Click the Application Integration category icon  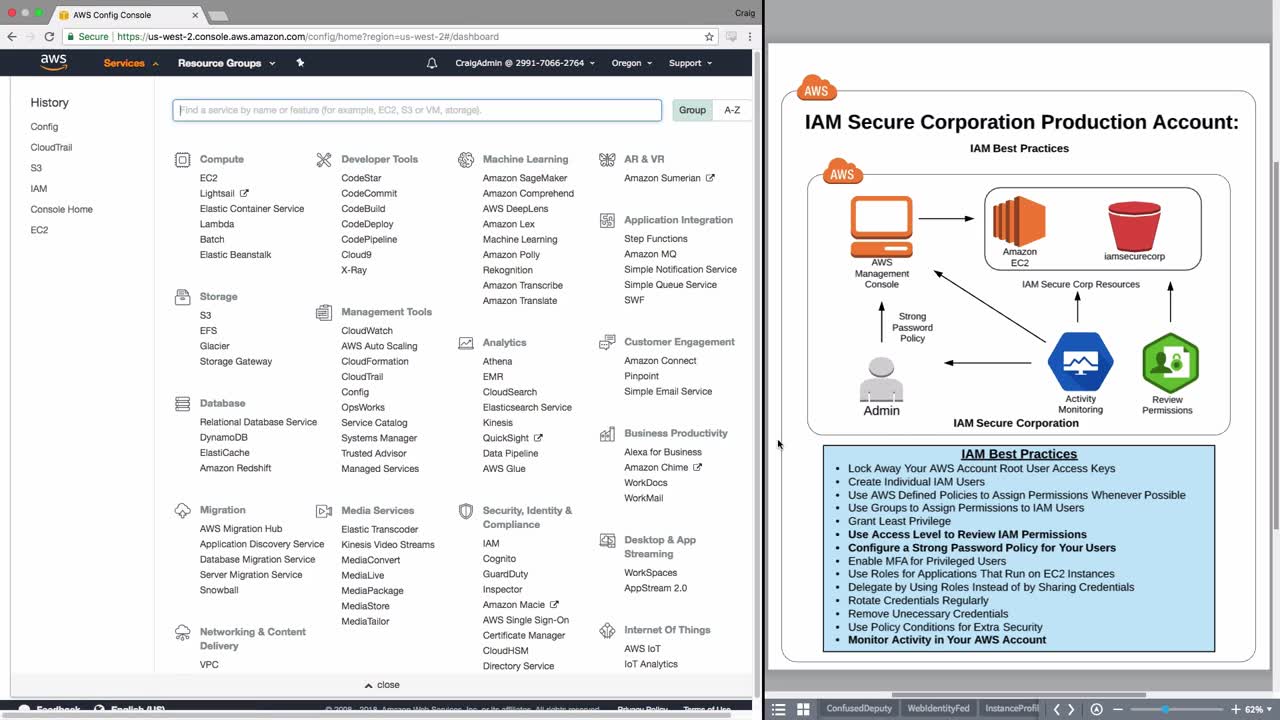click(x=606, y=220)
